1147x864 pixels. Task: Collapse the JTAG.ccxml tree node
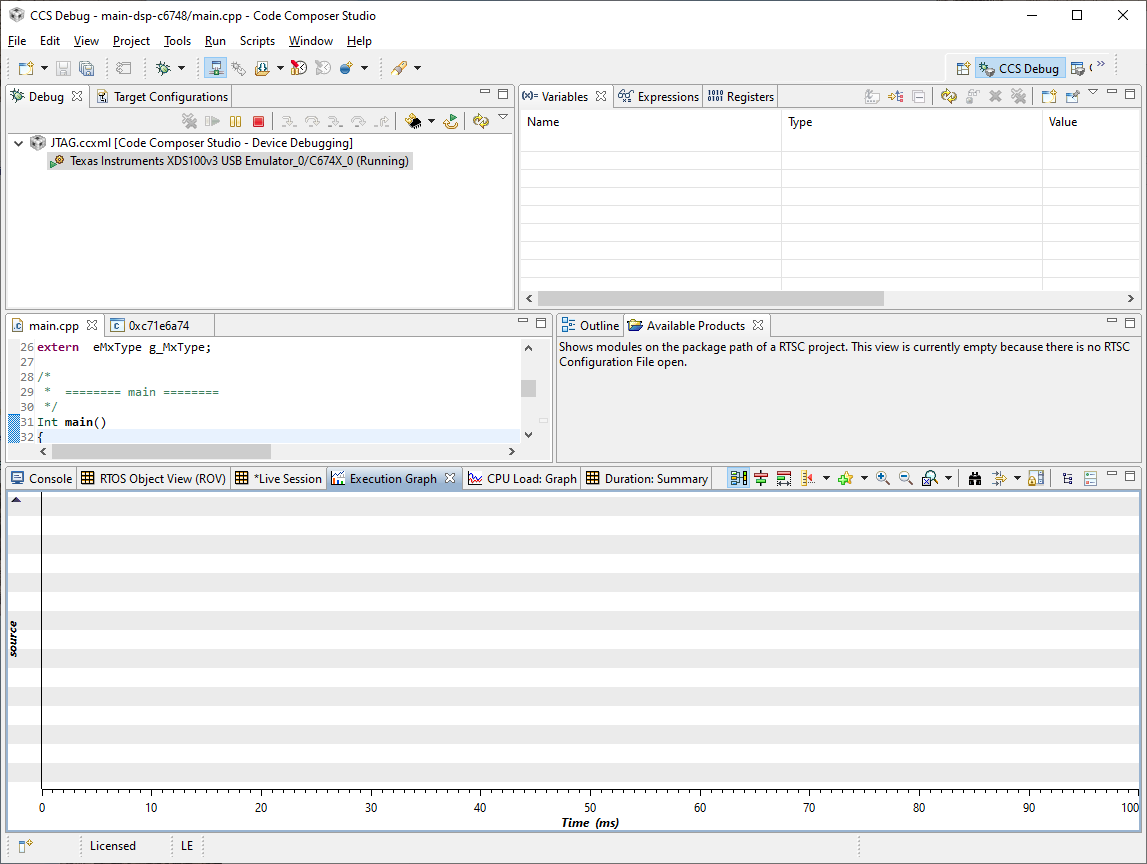tap(18, 143)
